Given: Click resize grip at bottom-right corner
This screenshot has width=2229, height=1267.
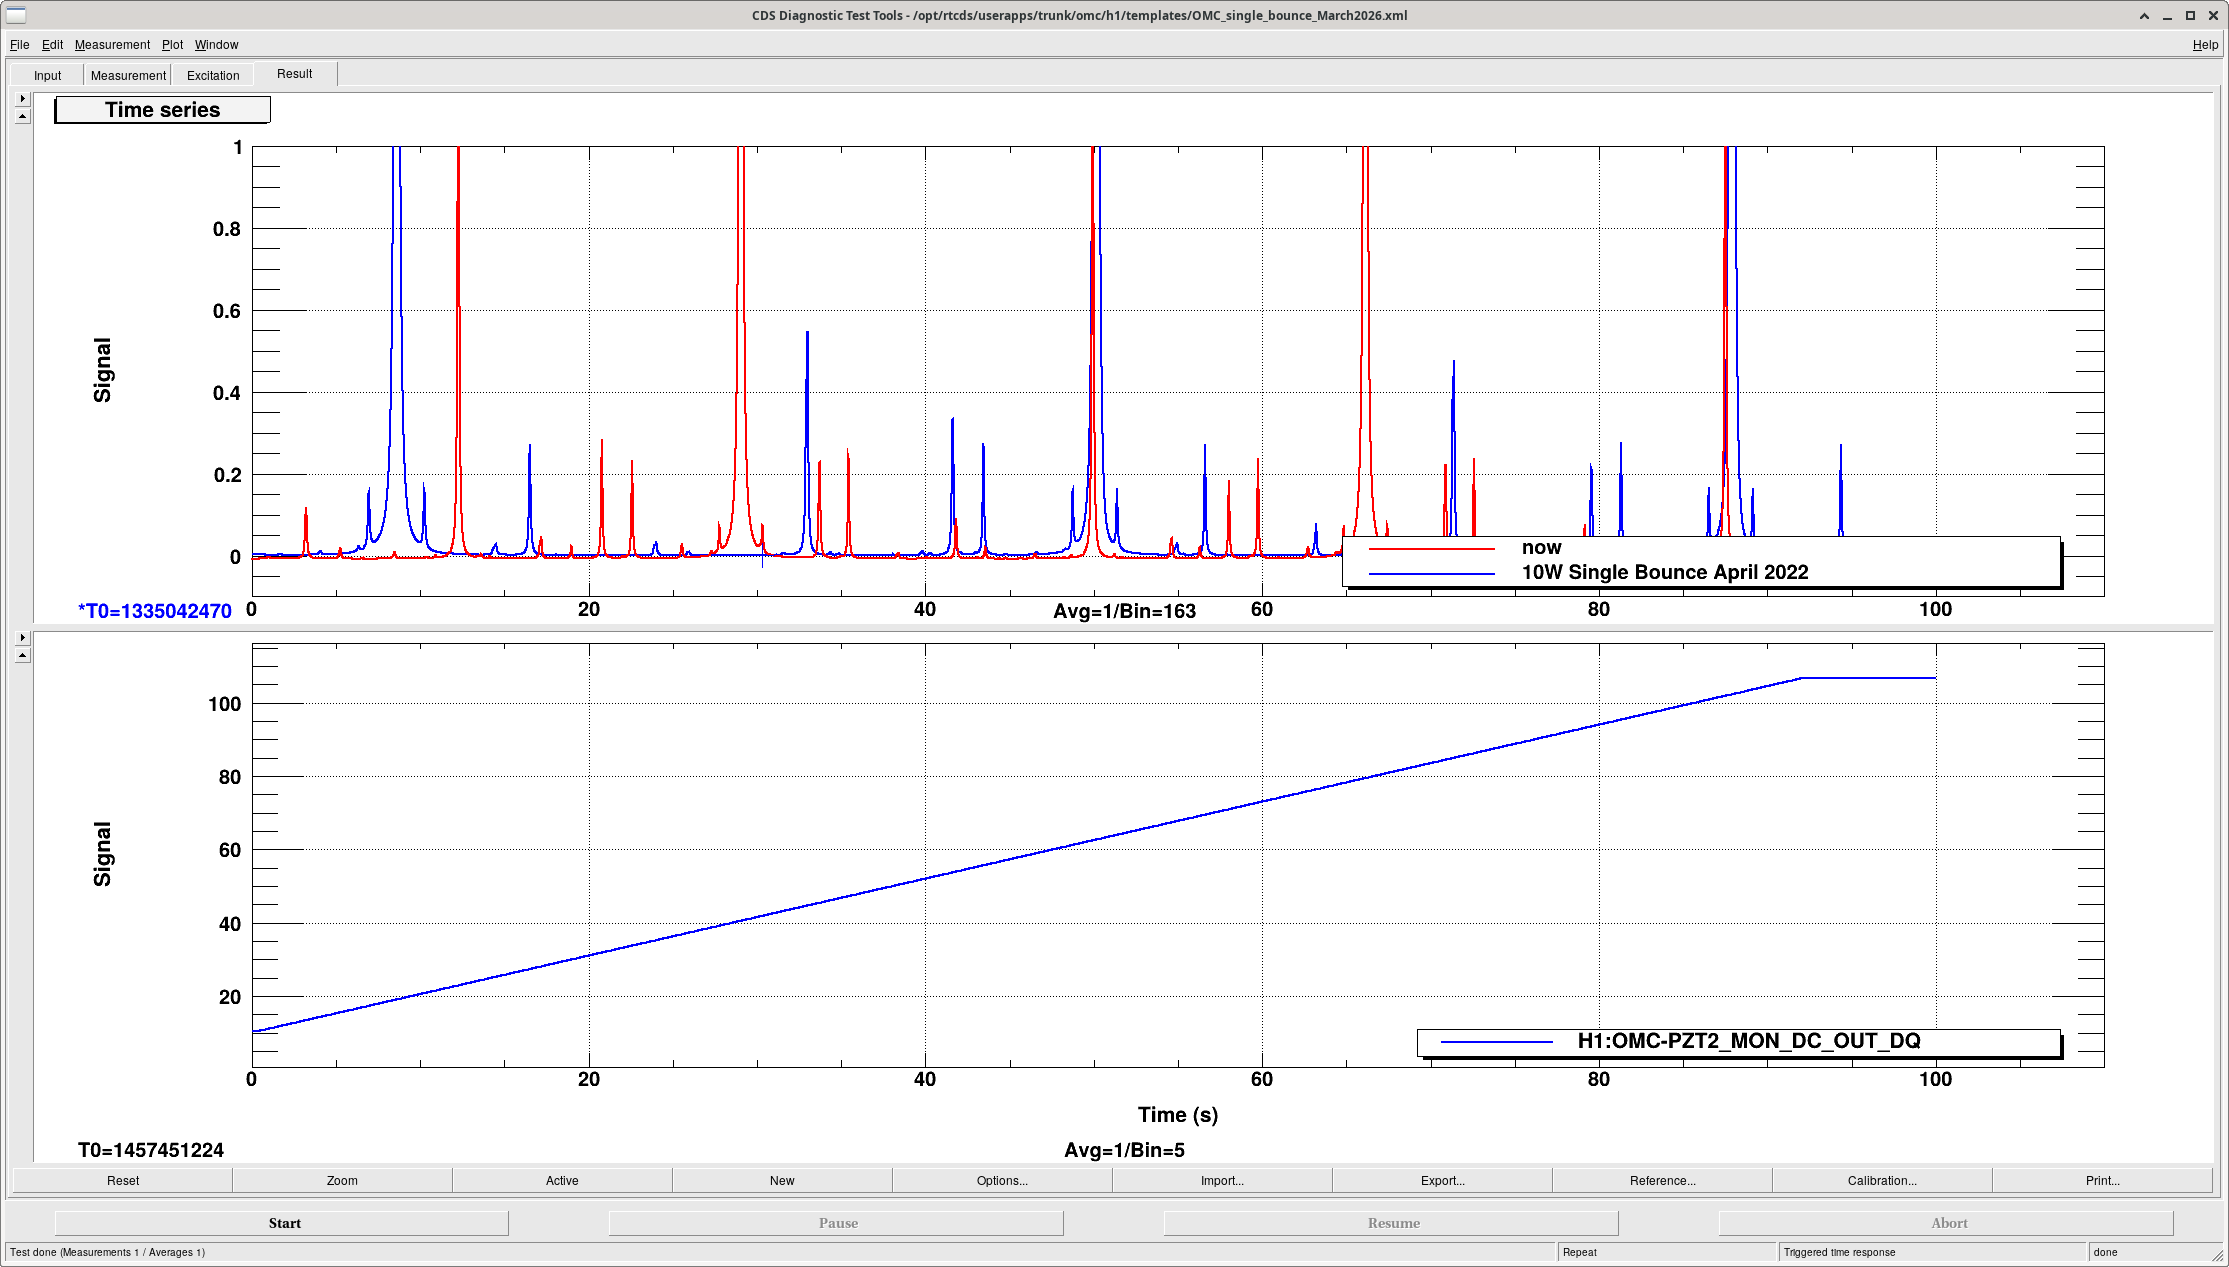Looking at the screenshot, I should point(2217,1255).
